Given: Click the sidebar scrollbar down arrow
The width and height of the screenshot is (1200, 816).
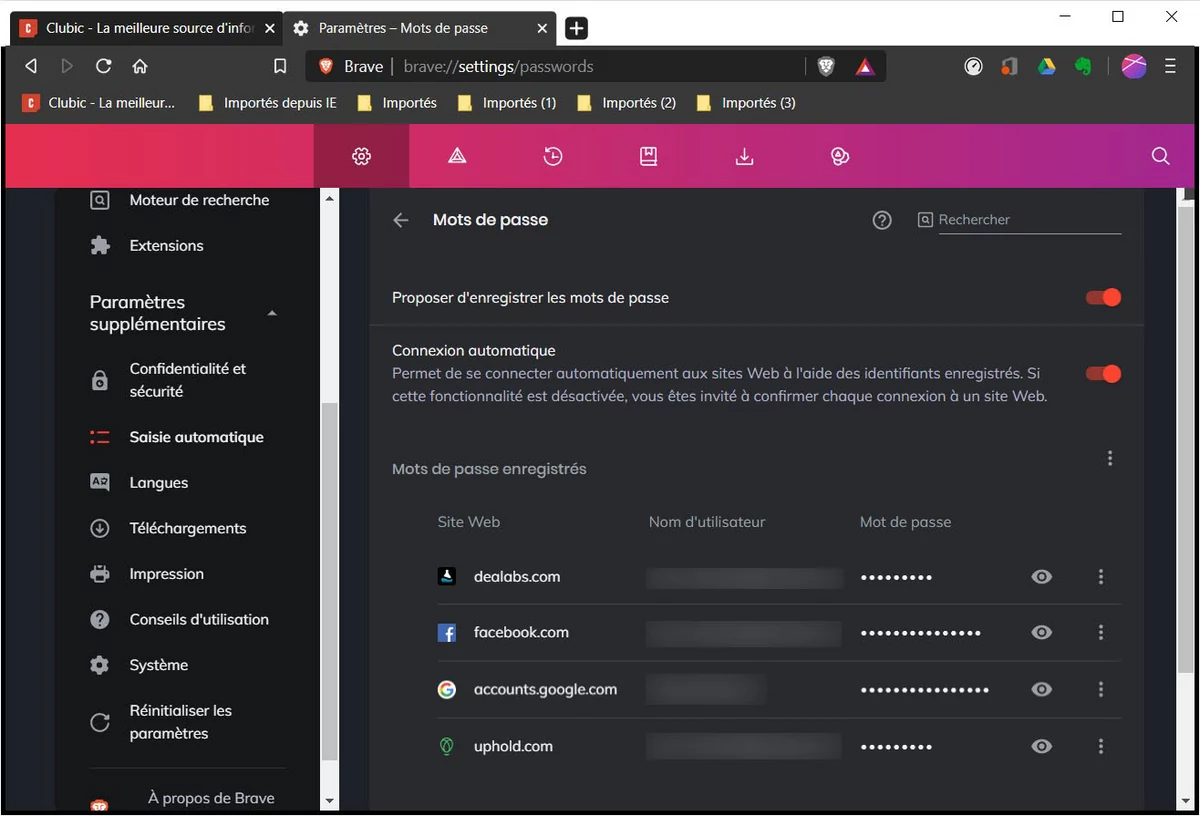Looking at the screenshot, I should pyautogui.click(x=329, y=800).
